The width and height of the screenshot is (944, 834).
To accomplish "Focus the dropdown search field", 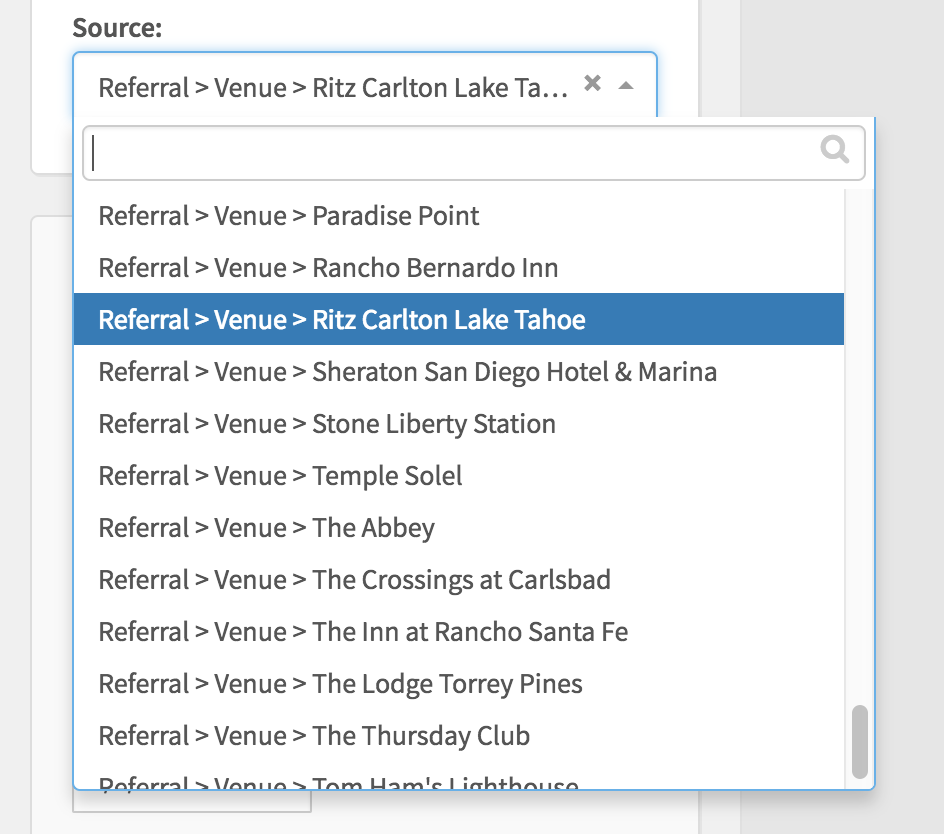I will coord(473,153).
